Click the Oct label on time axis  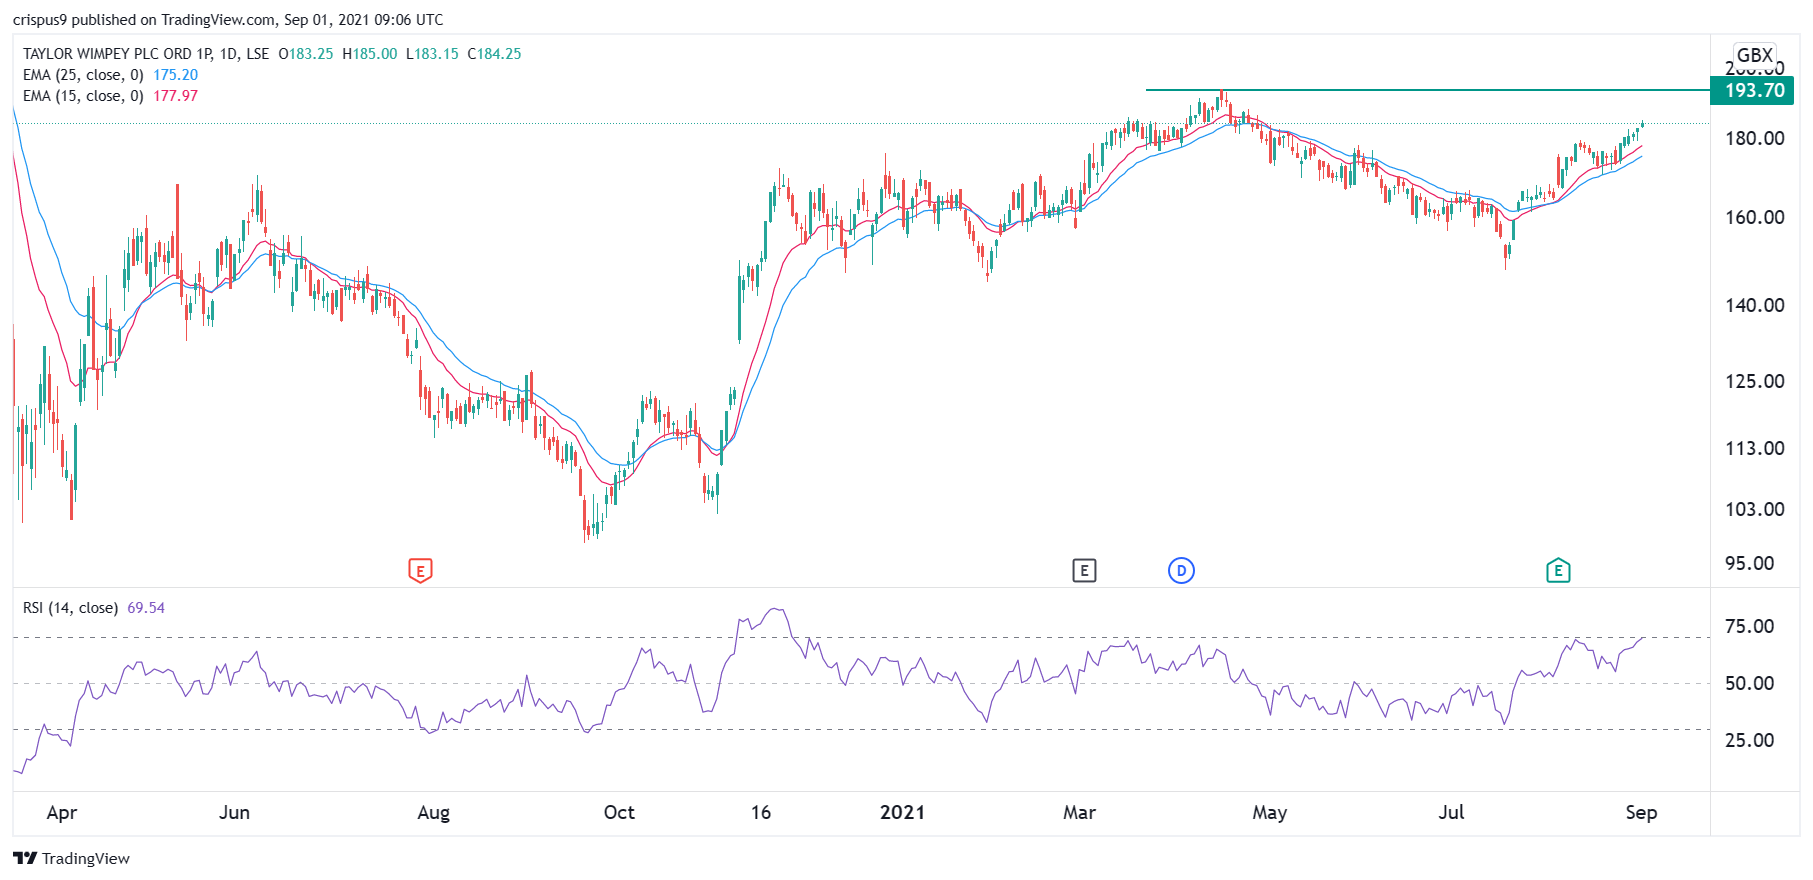(619, 812)
